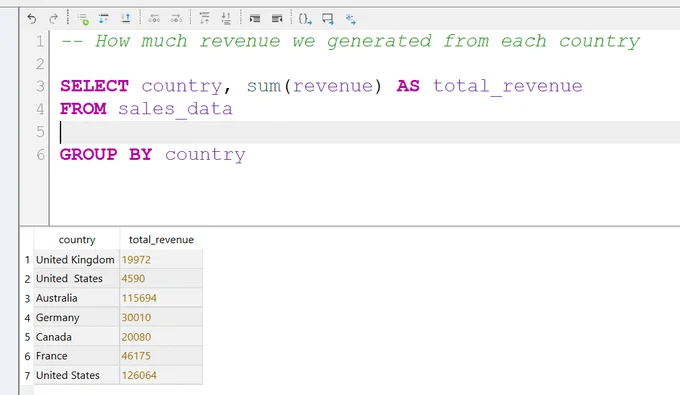This screenshot has width=680, height=395.
Task: Click the 'GROUP BY' keyword on line 6
Action: coord(106,154)
